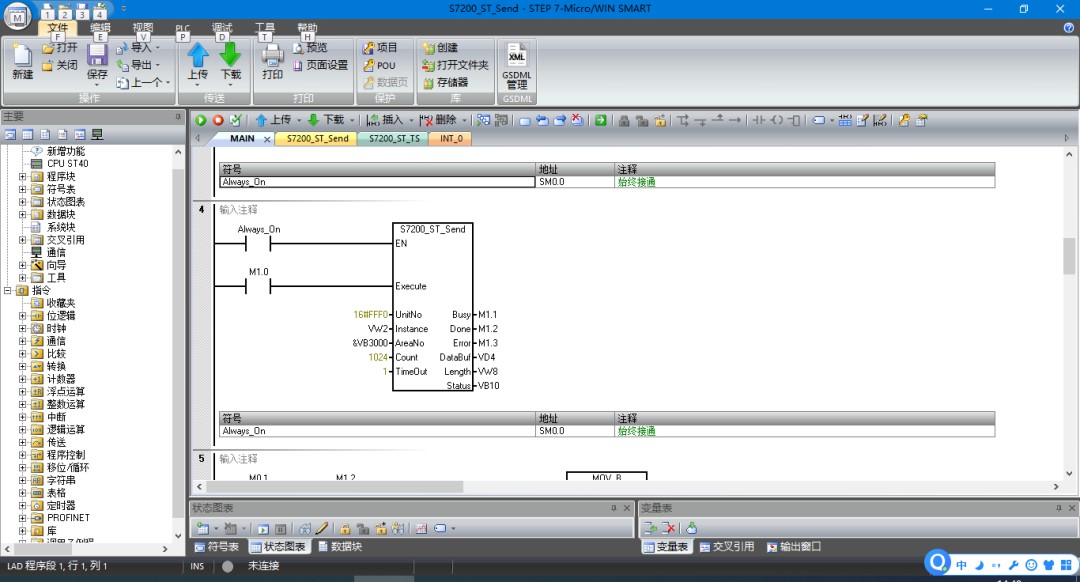Image resolution: width=1080 pixels, height=582 pixels.
Task: Open the 插入 dropdown arrow in editor toolbar
Action: tap(411, 120)
